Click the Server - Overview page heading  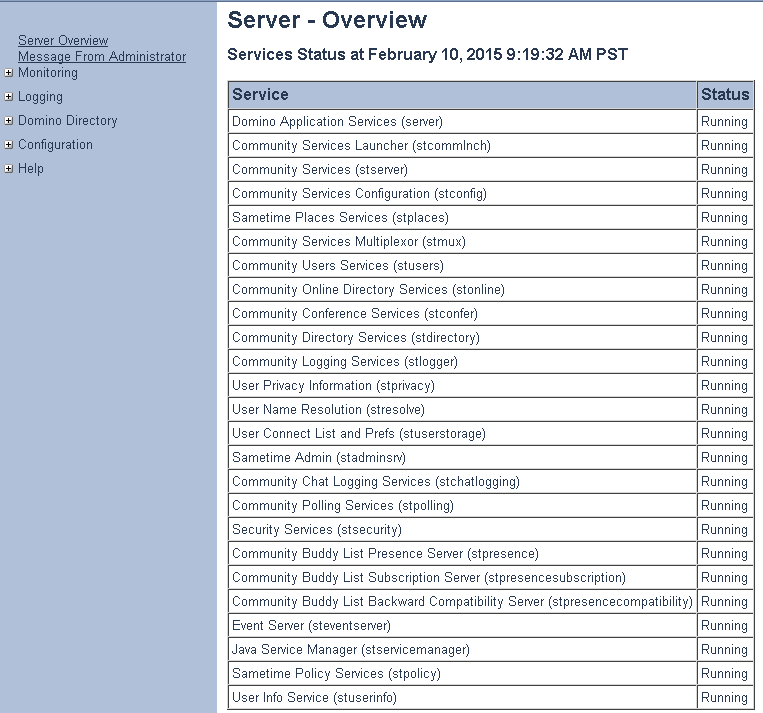click(327, 20)
